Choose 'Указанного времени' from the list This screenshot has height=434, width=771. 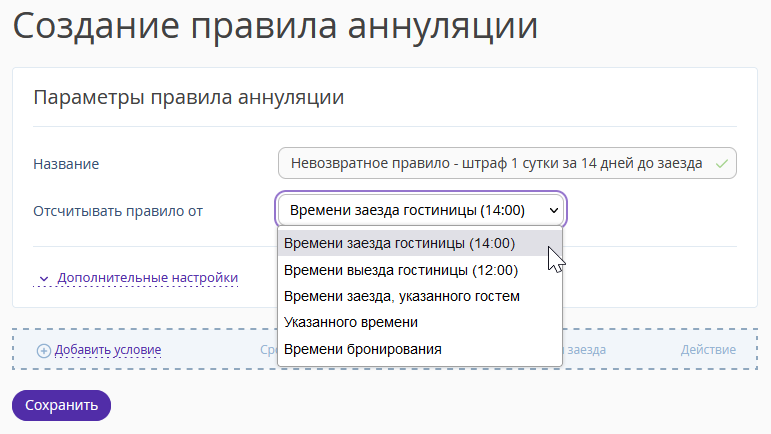420,322
